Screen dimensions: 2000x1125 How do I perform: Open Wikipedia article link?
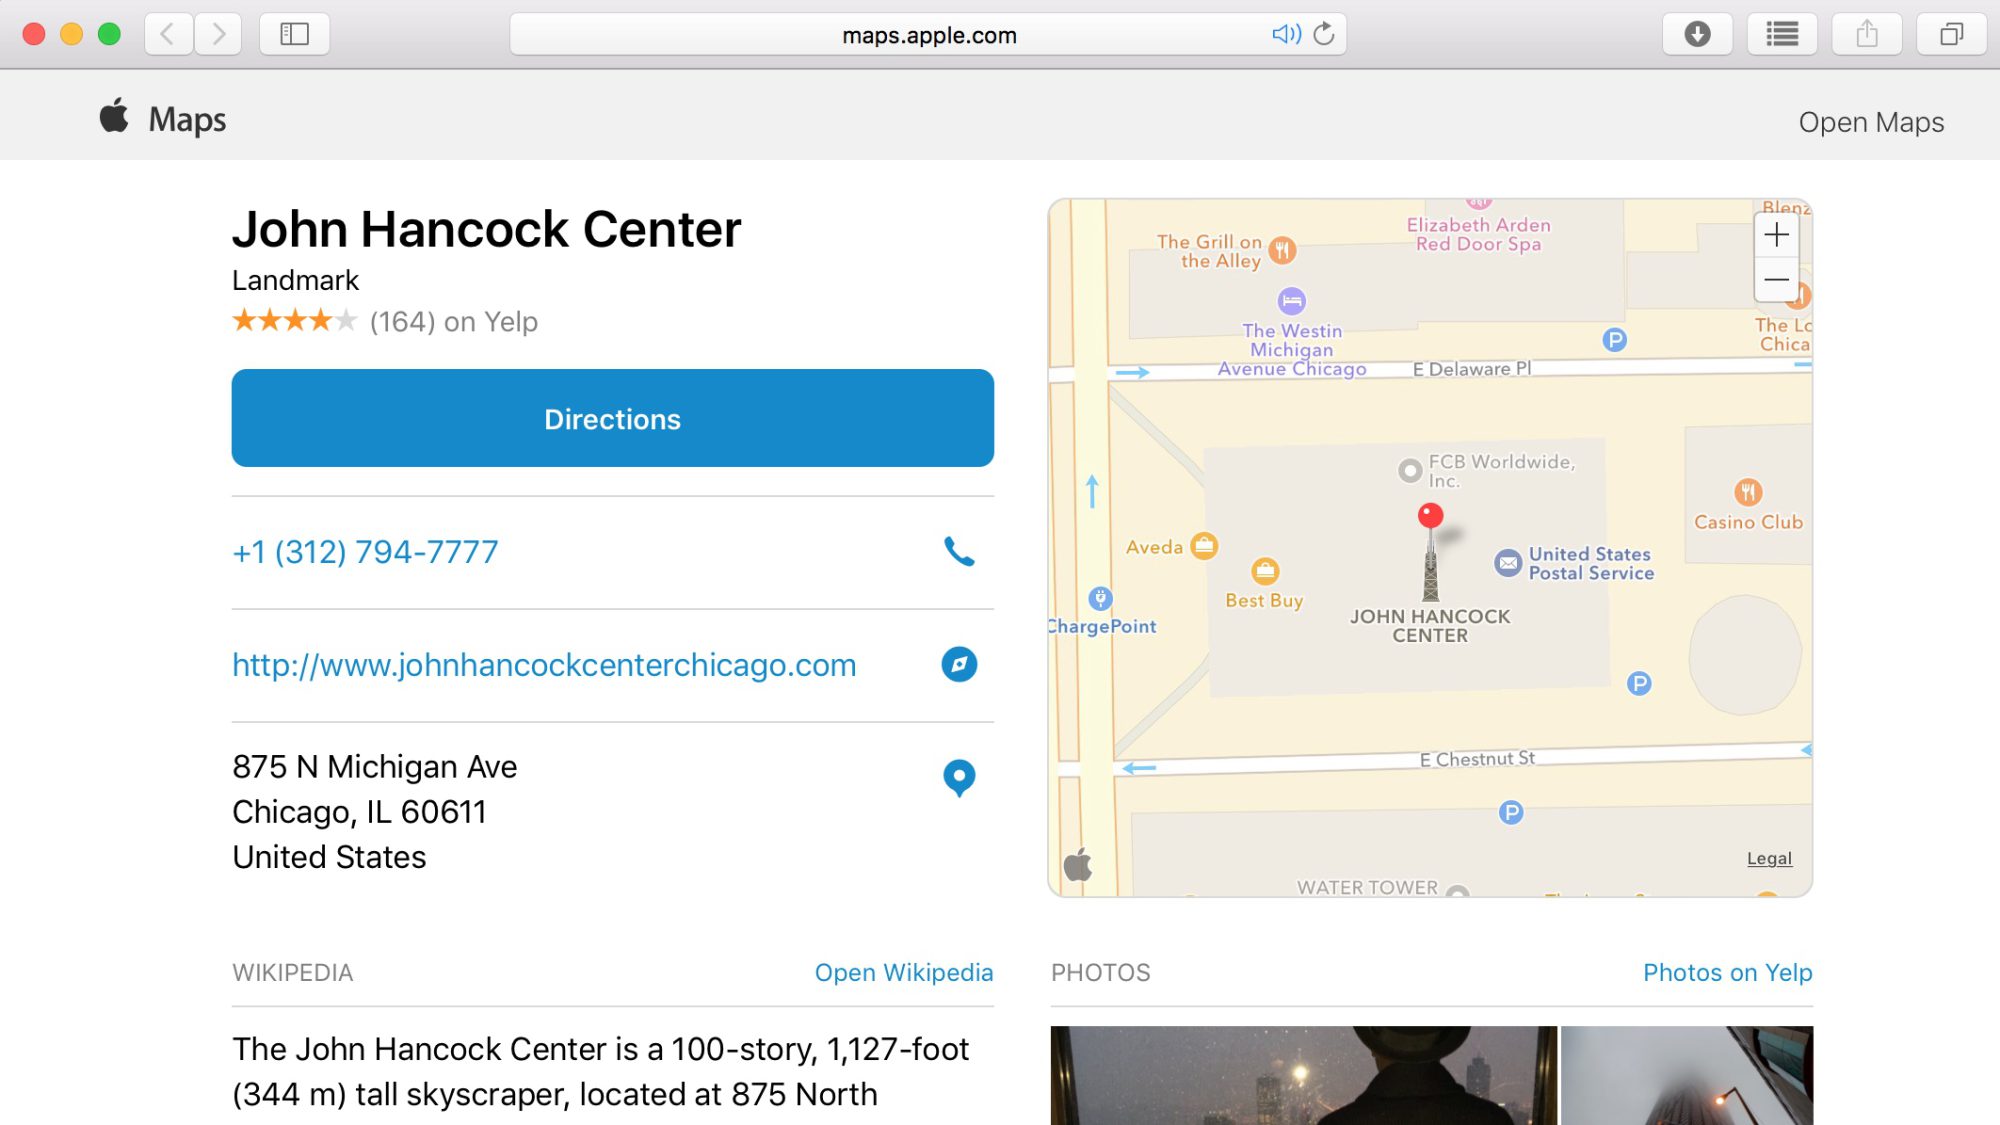pyautogui.click(x=903, y=972)
